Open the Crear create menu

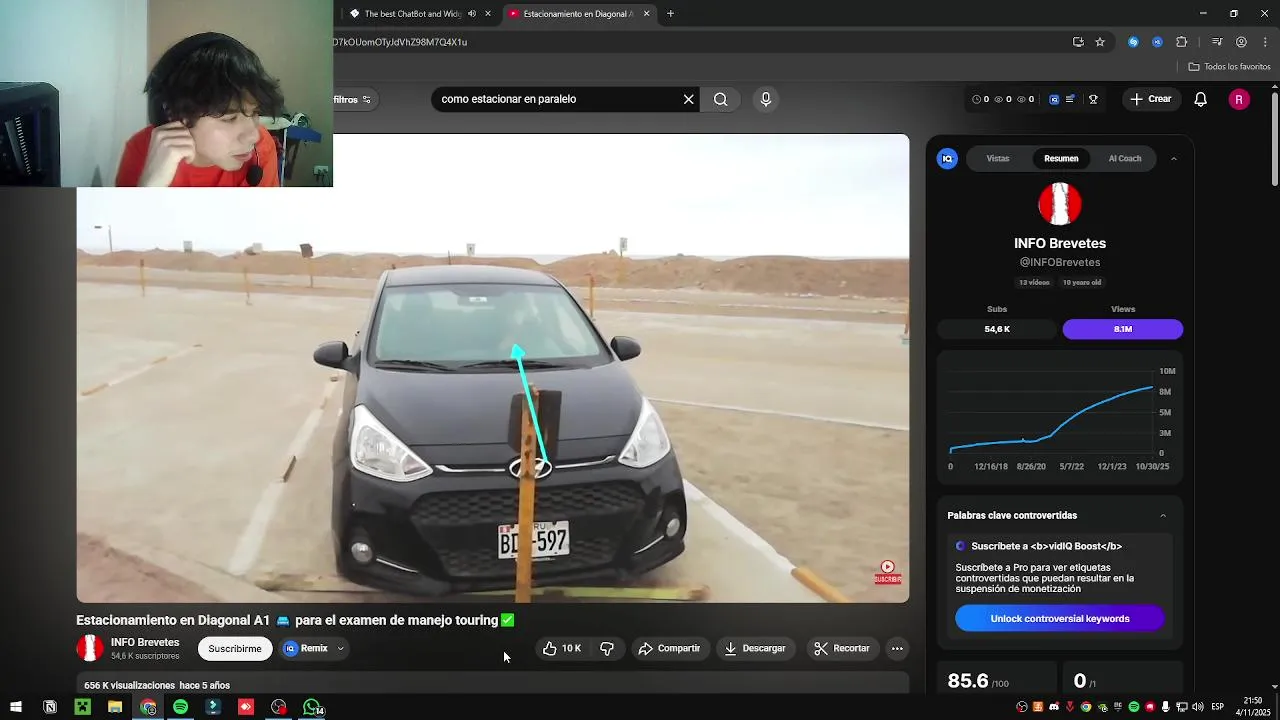tap(1151, 99)
